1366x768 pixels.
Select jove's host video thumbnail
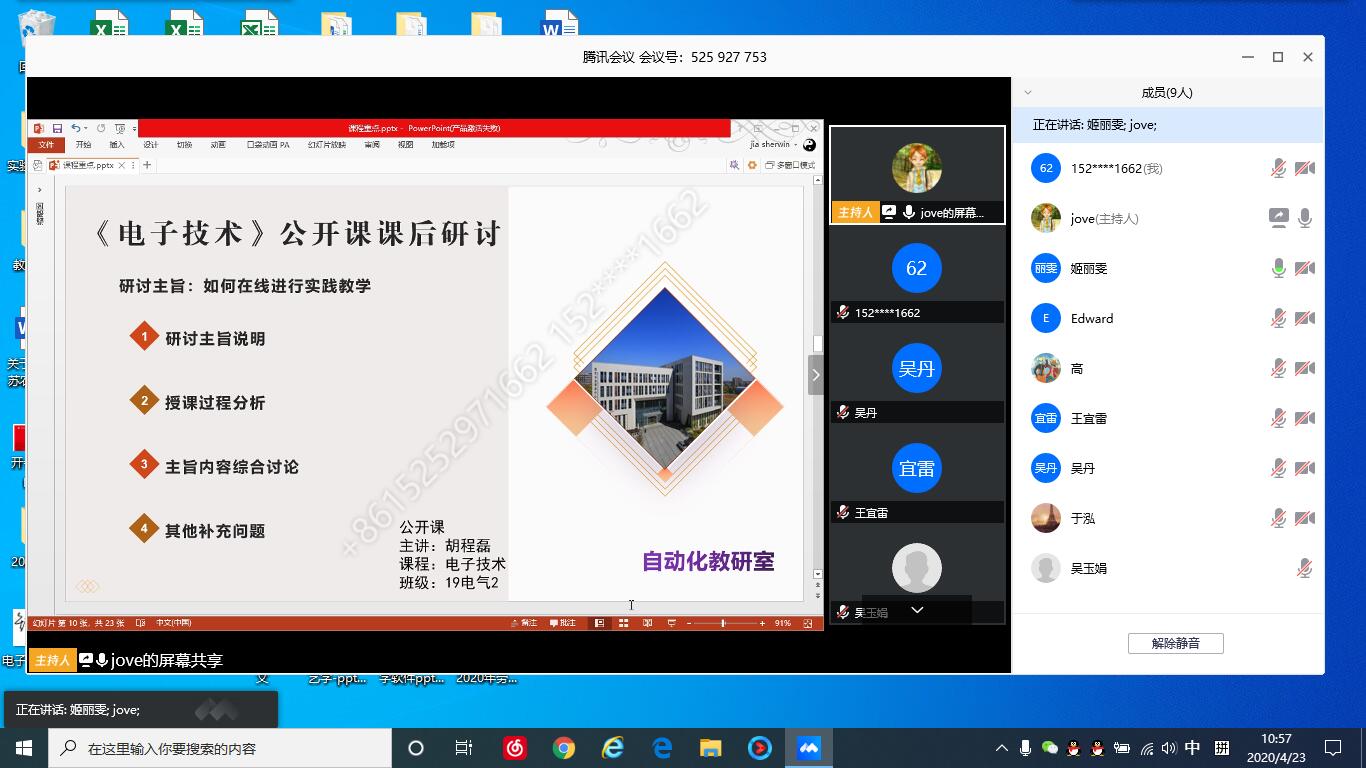click(917, 174)
